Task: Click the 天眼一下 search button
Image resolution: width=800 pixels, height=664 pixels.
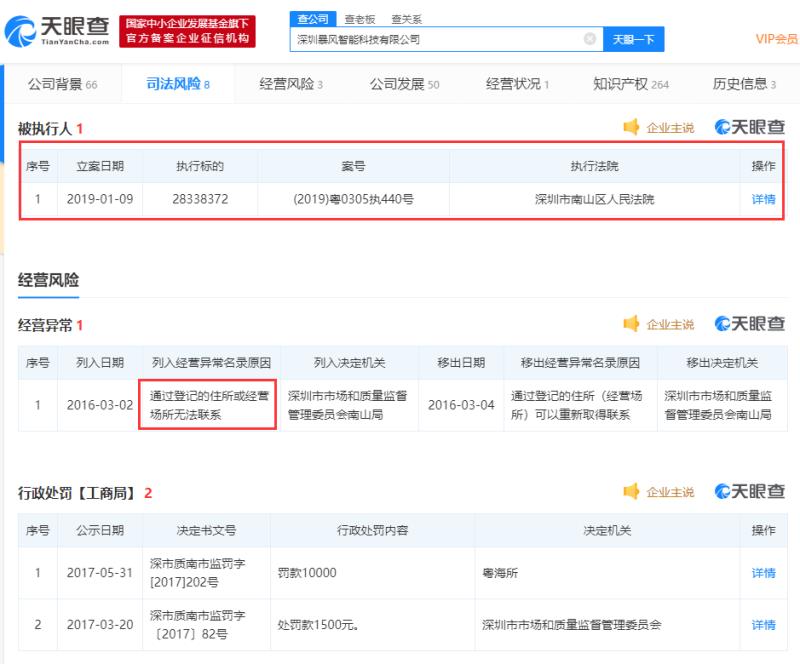Action: pyautogui.click(x=633, y=39)
